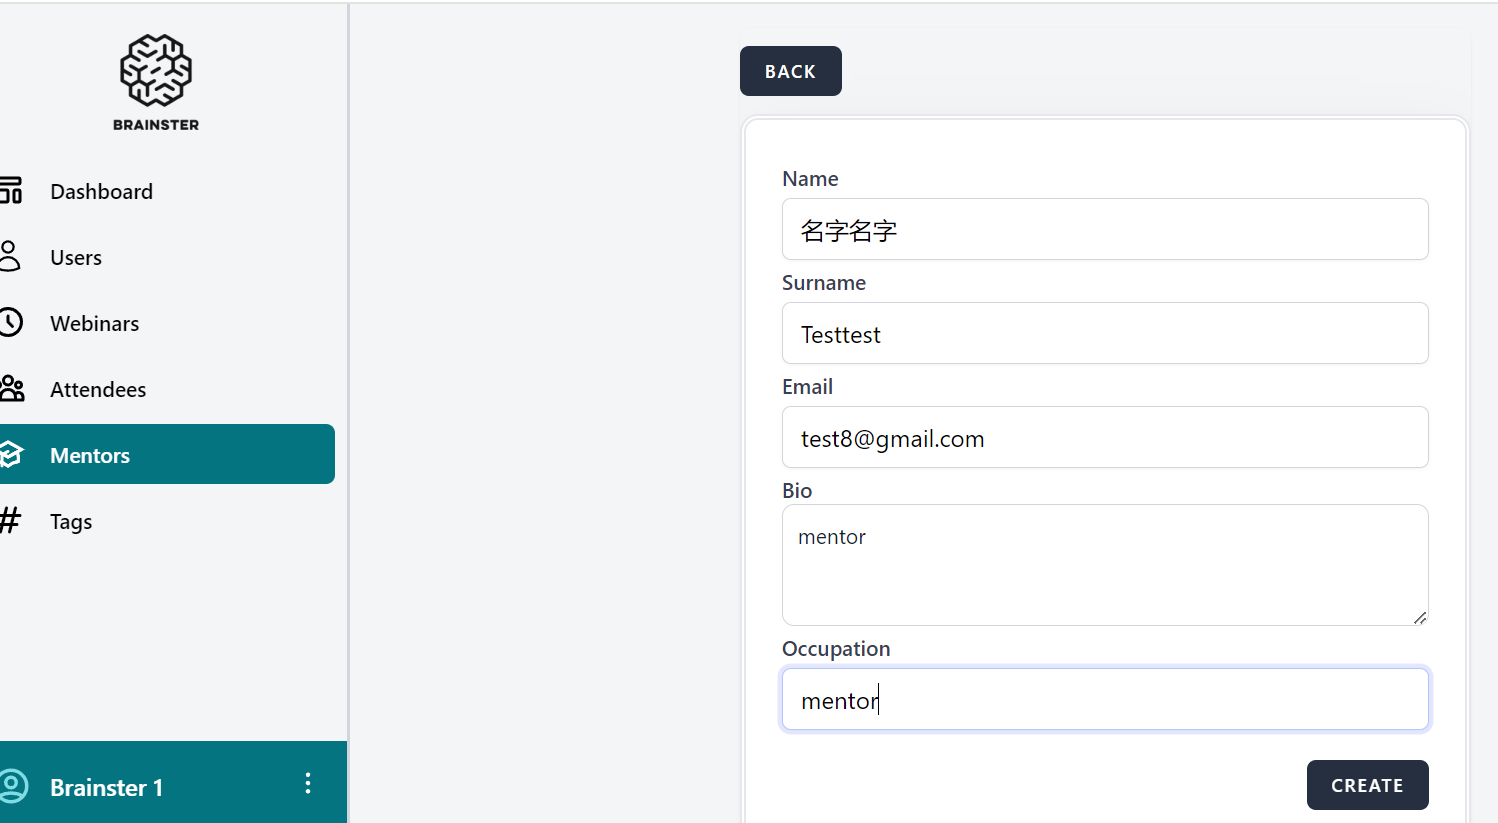Select the Tags menu entry
The height and width of the screenshot is (823, 1498).
(x=71, y=522)
